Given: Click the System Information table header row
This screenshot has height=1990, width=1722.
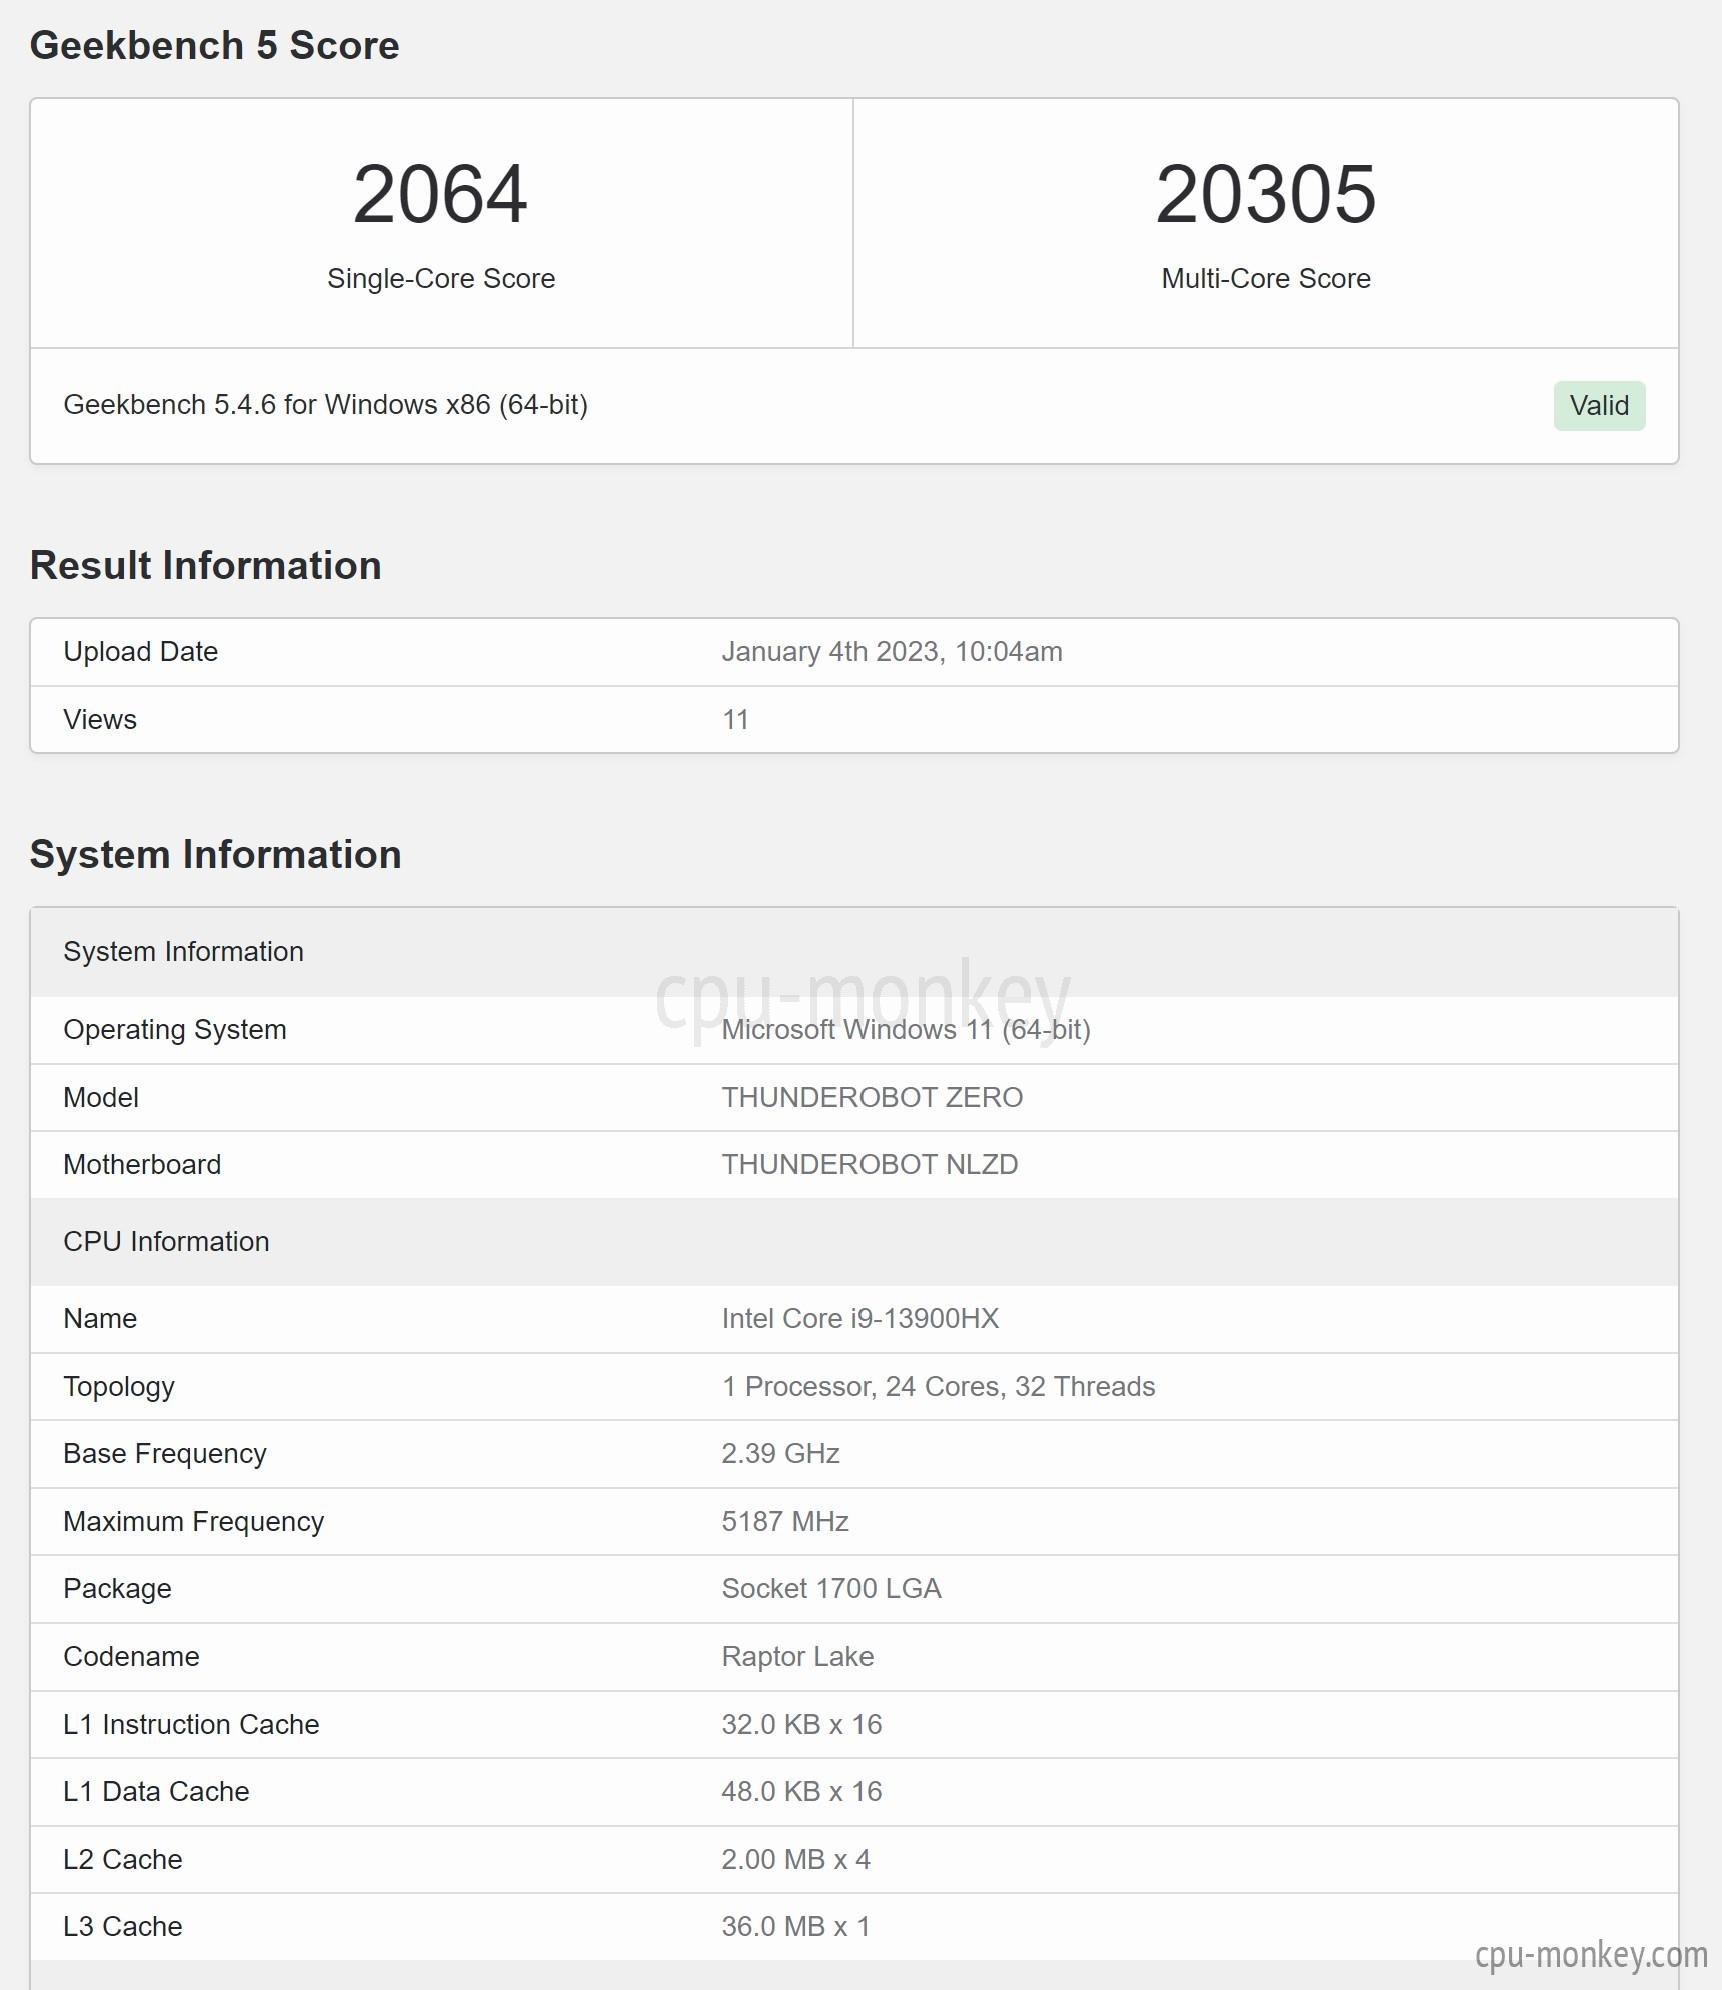Looking at the screenshot, I should click(854, 952).
